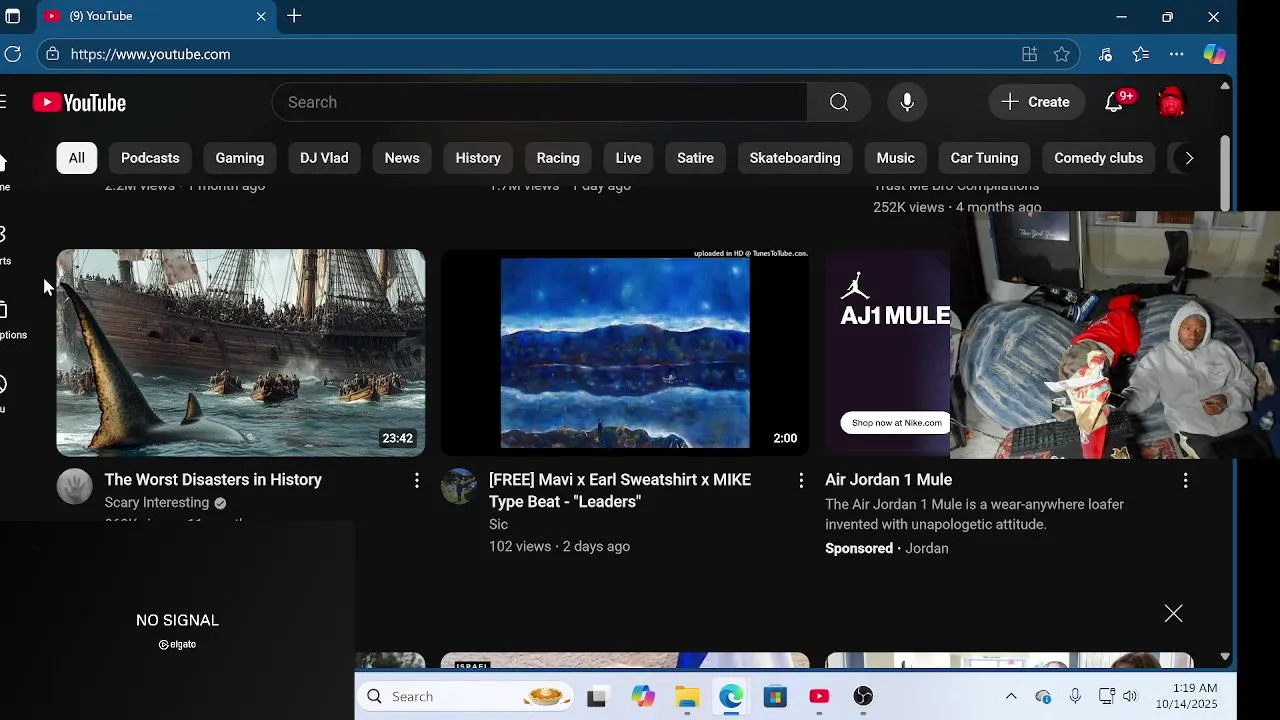Open Air Jordan 1 Mule ad title
The image size is (1280, 720).
click(x=888, y=480)
